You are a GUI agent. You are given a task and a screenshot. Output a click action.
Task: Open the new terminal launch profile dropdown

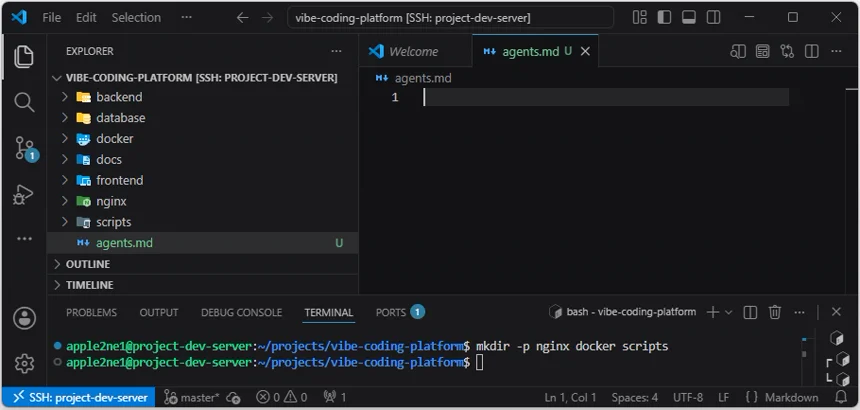(729, 312)
